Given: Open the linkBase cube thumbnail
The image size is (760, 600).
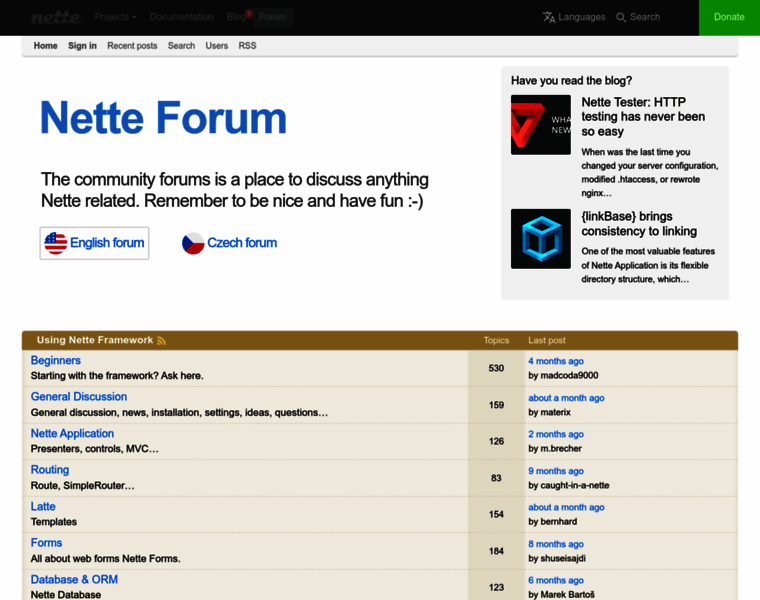Looking at the screenshot, I should 540,239.
